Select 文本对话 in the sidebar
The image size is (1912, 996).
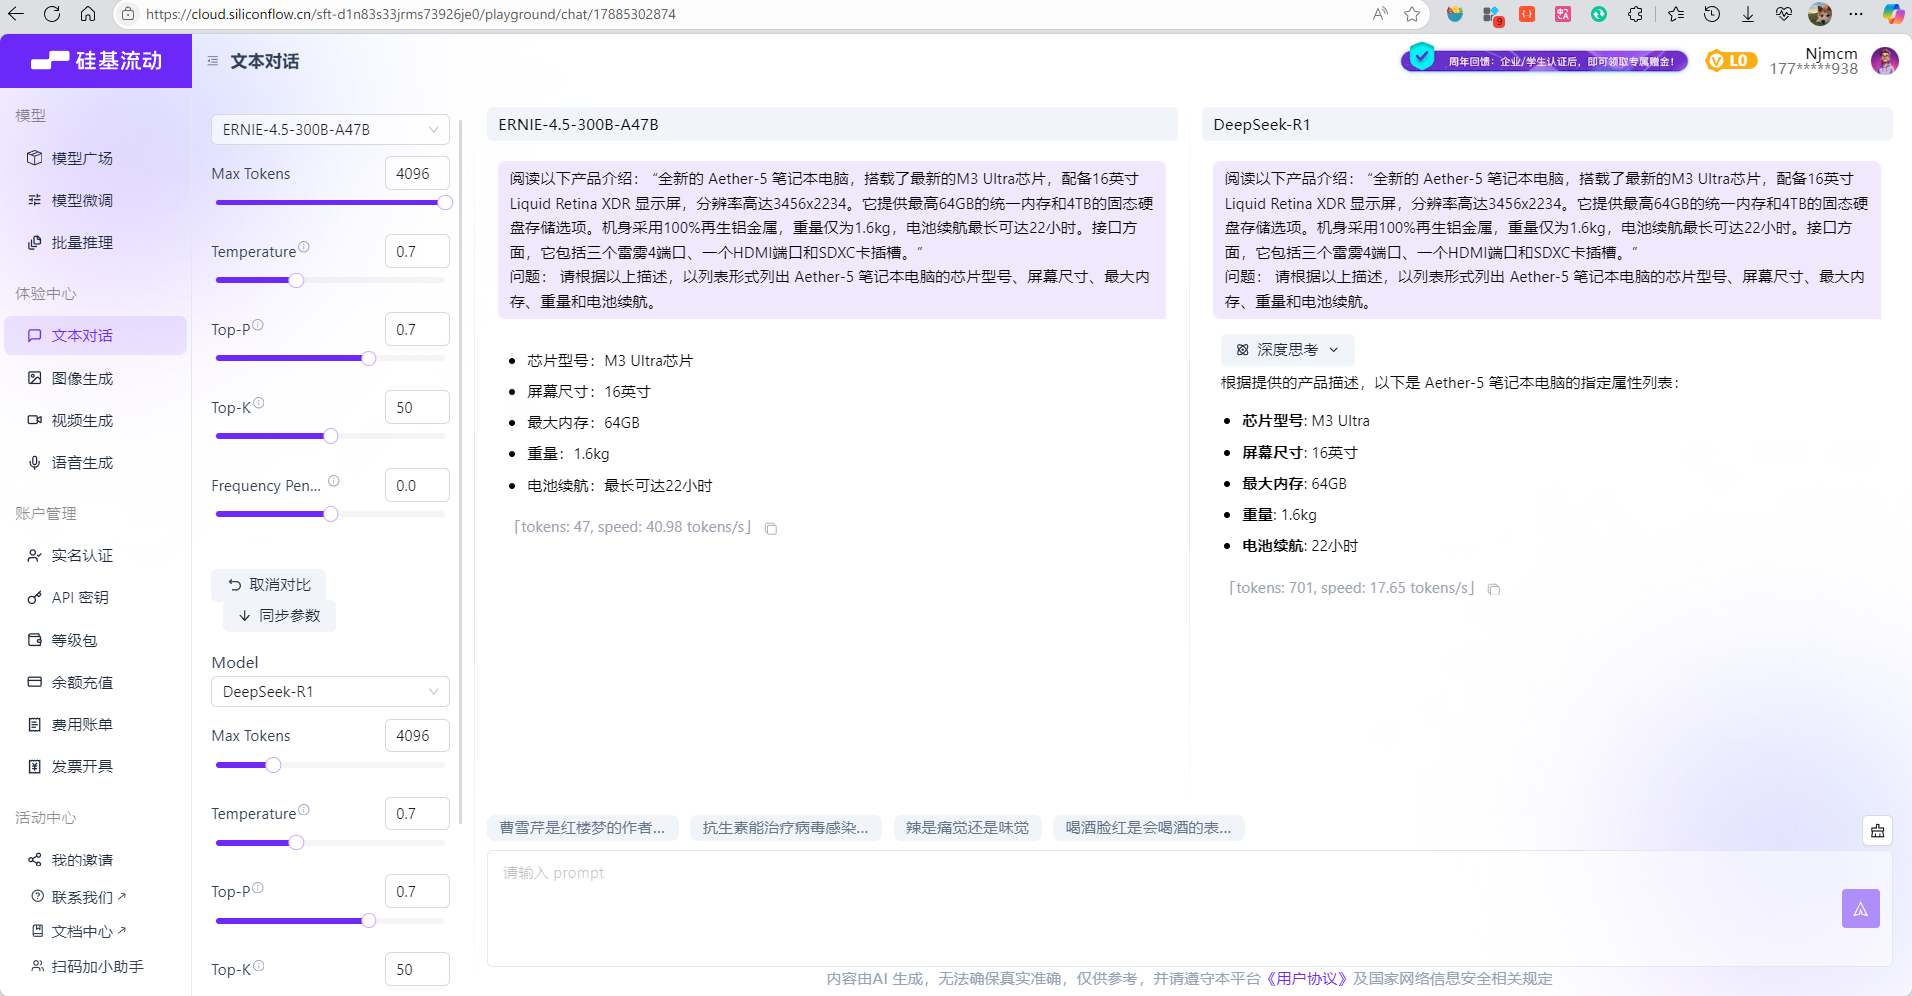[95, 335]
